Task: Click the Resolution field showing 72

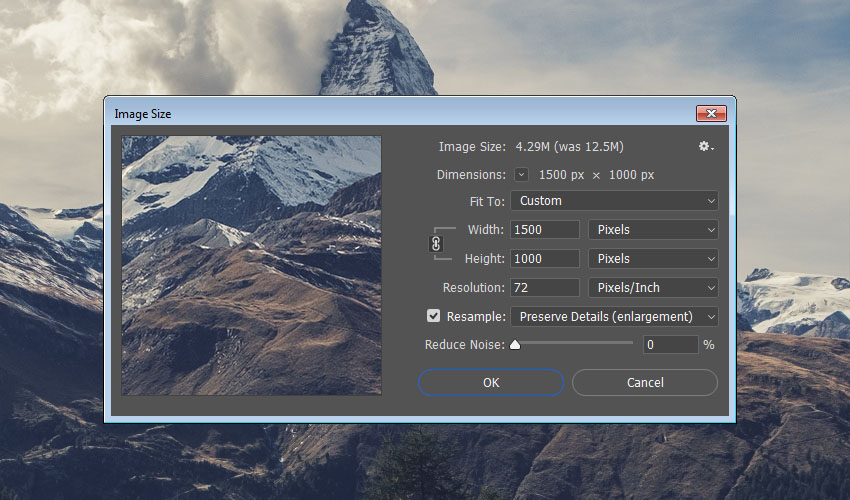Action: [545, 288]
